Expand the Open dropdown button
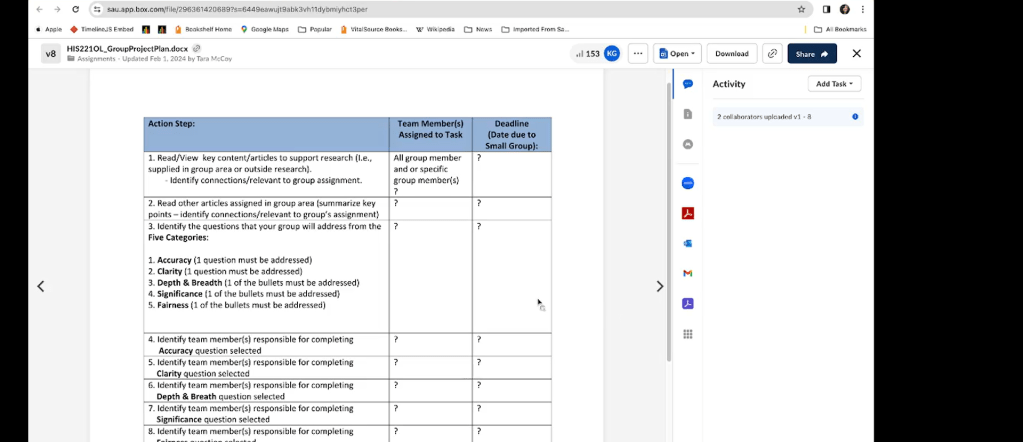Image resolution: width=1023 pixels, height=442 pixels. point(678,53)
